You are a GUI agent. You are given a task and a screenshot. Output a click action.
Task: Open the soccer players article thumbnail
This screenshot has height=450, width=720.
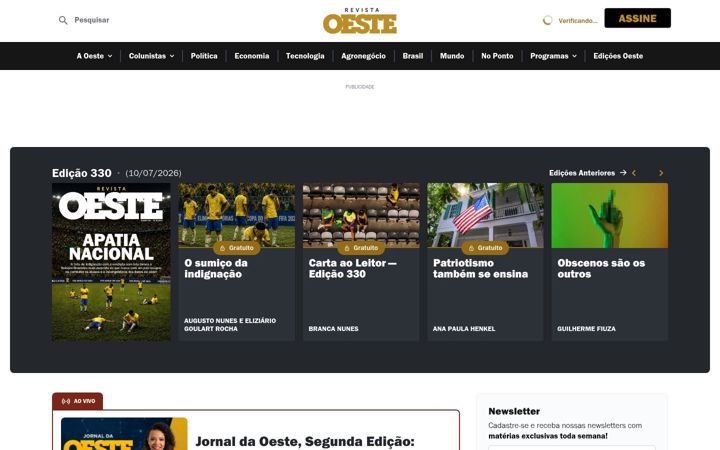click(x=236, y=215)
